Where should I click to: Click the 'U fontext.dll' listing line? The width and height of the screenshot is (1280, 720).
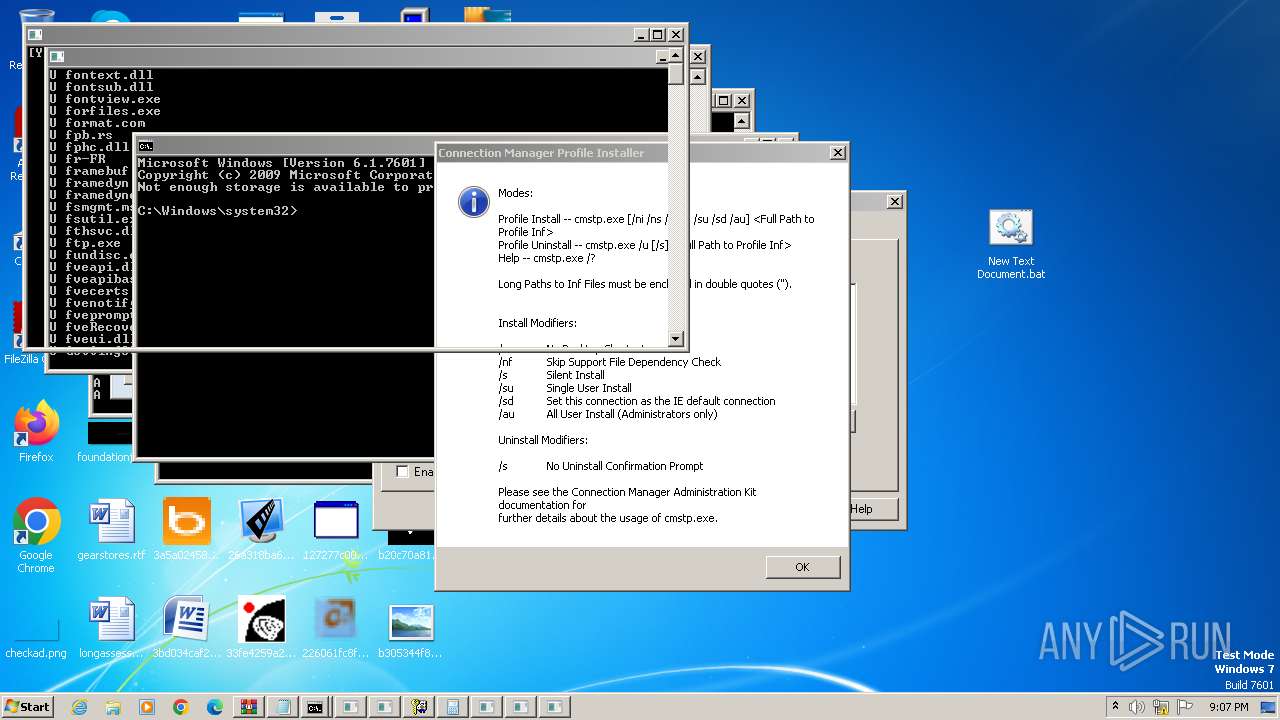tap(101, 75)
